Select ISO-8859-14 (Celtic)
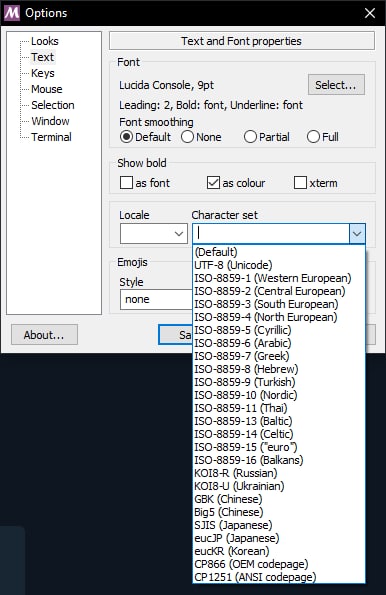The height and width of the screenshot is (595, 386). point(279,434)
